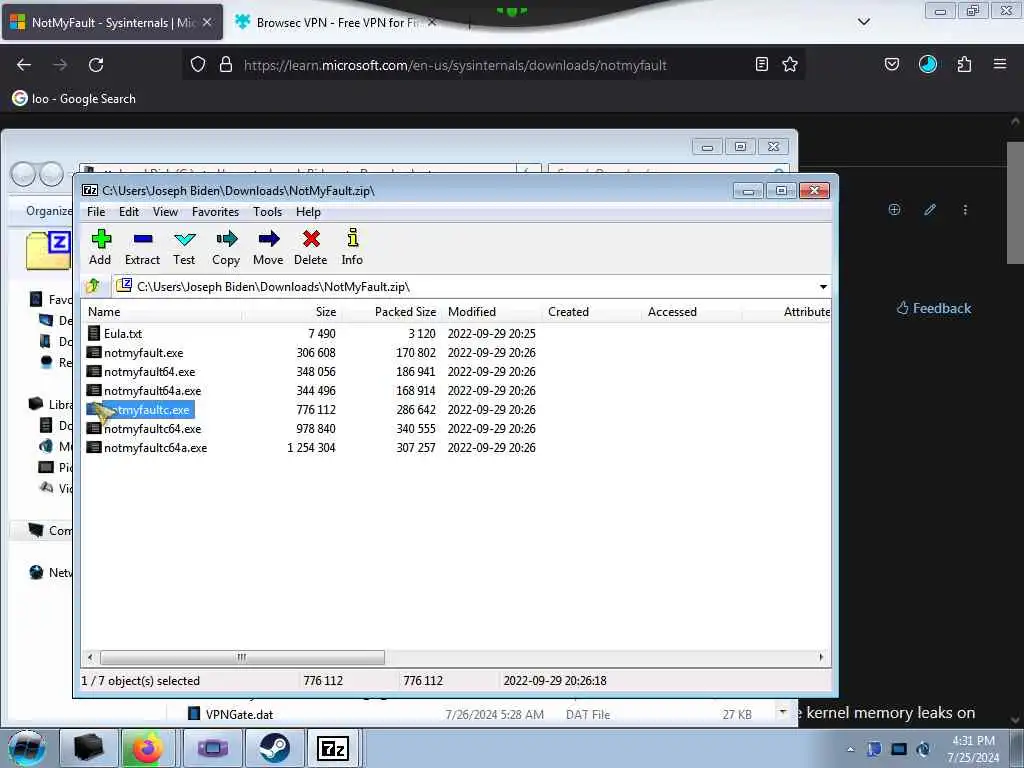Open the View menu
The height and width of the screenshot is (768, 1024).
tap(165, 212)
